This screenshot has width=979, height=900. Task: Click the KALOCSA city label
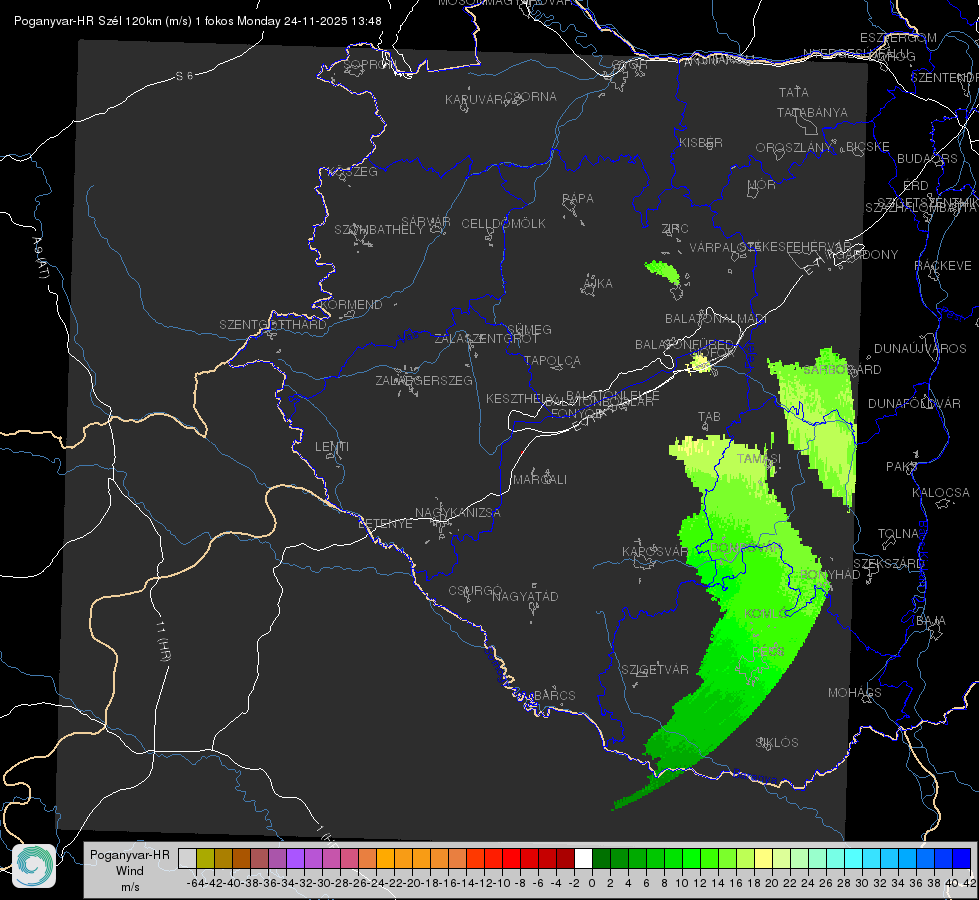click(941, 493)
